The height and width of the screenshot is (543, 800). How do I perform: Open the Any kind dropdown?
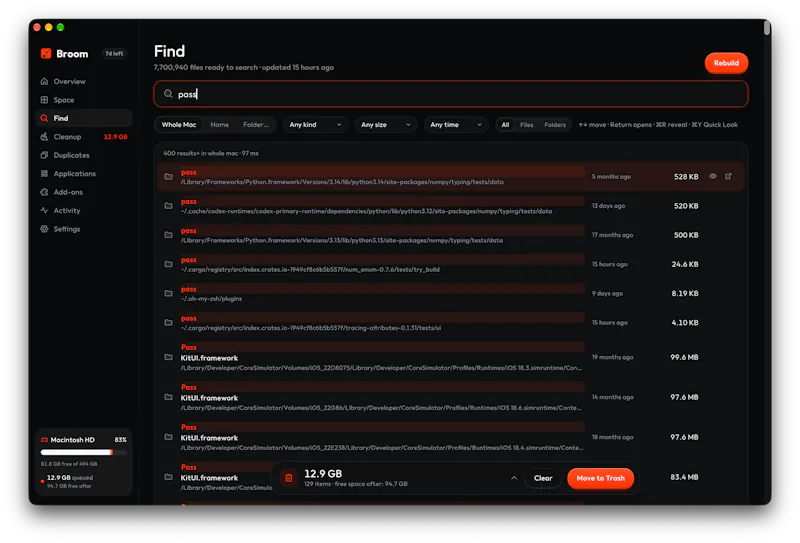315,125
